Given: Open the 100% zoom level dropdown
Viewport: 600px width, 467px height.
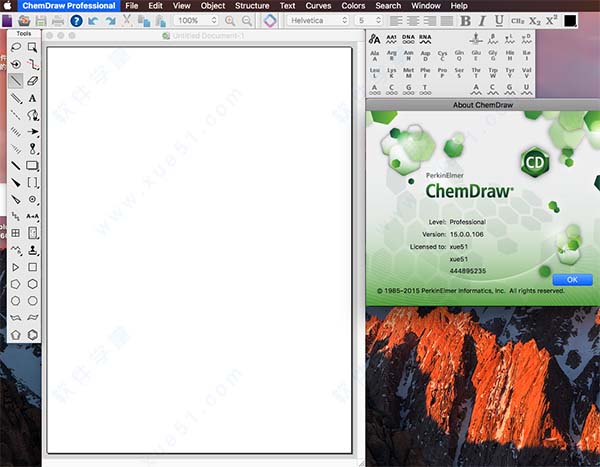Looking at the screenshot, I should [x=196, y=20].
